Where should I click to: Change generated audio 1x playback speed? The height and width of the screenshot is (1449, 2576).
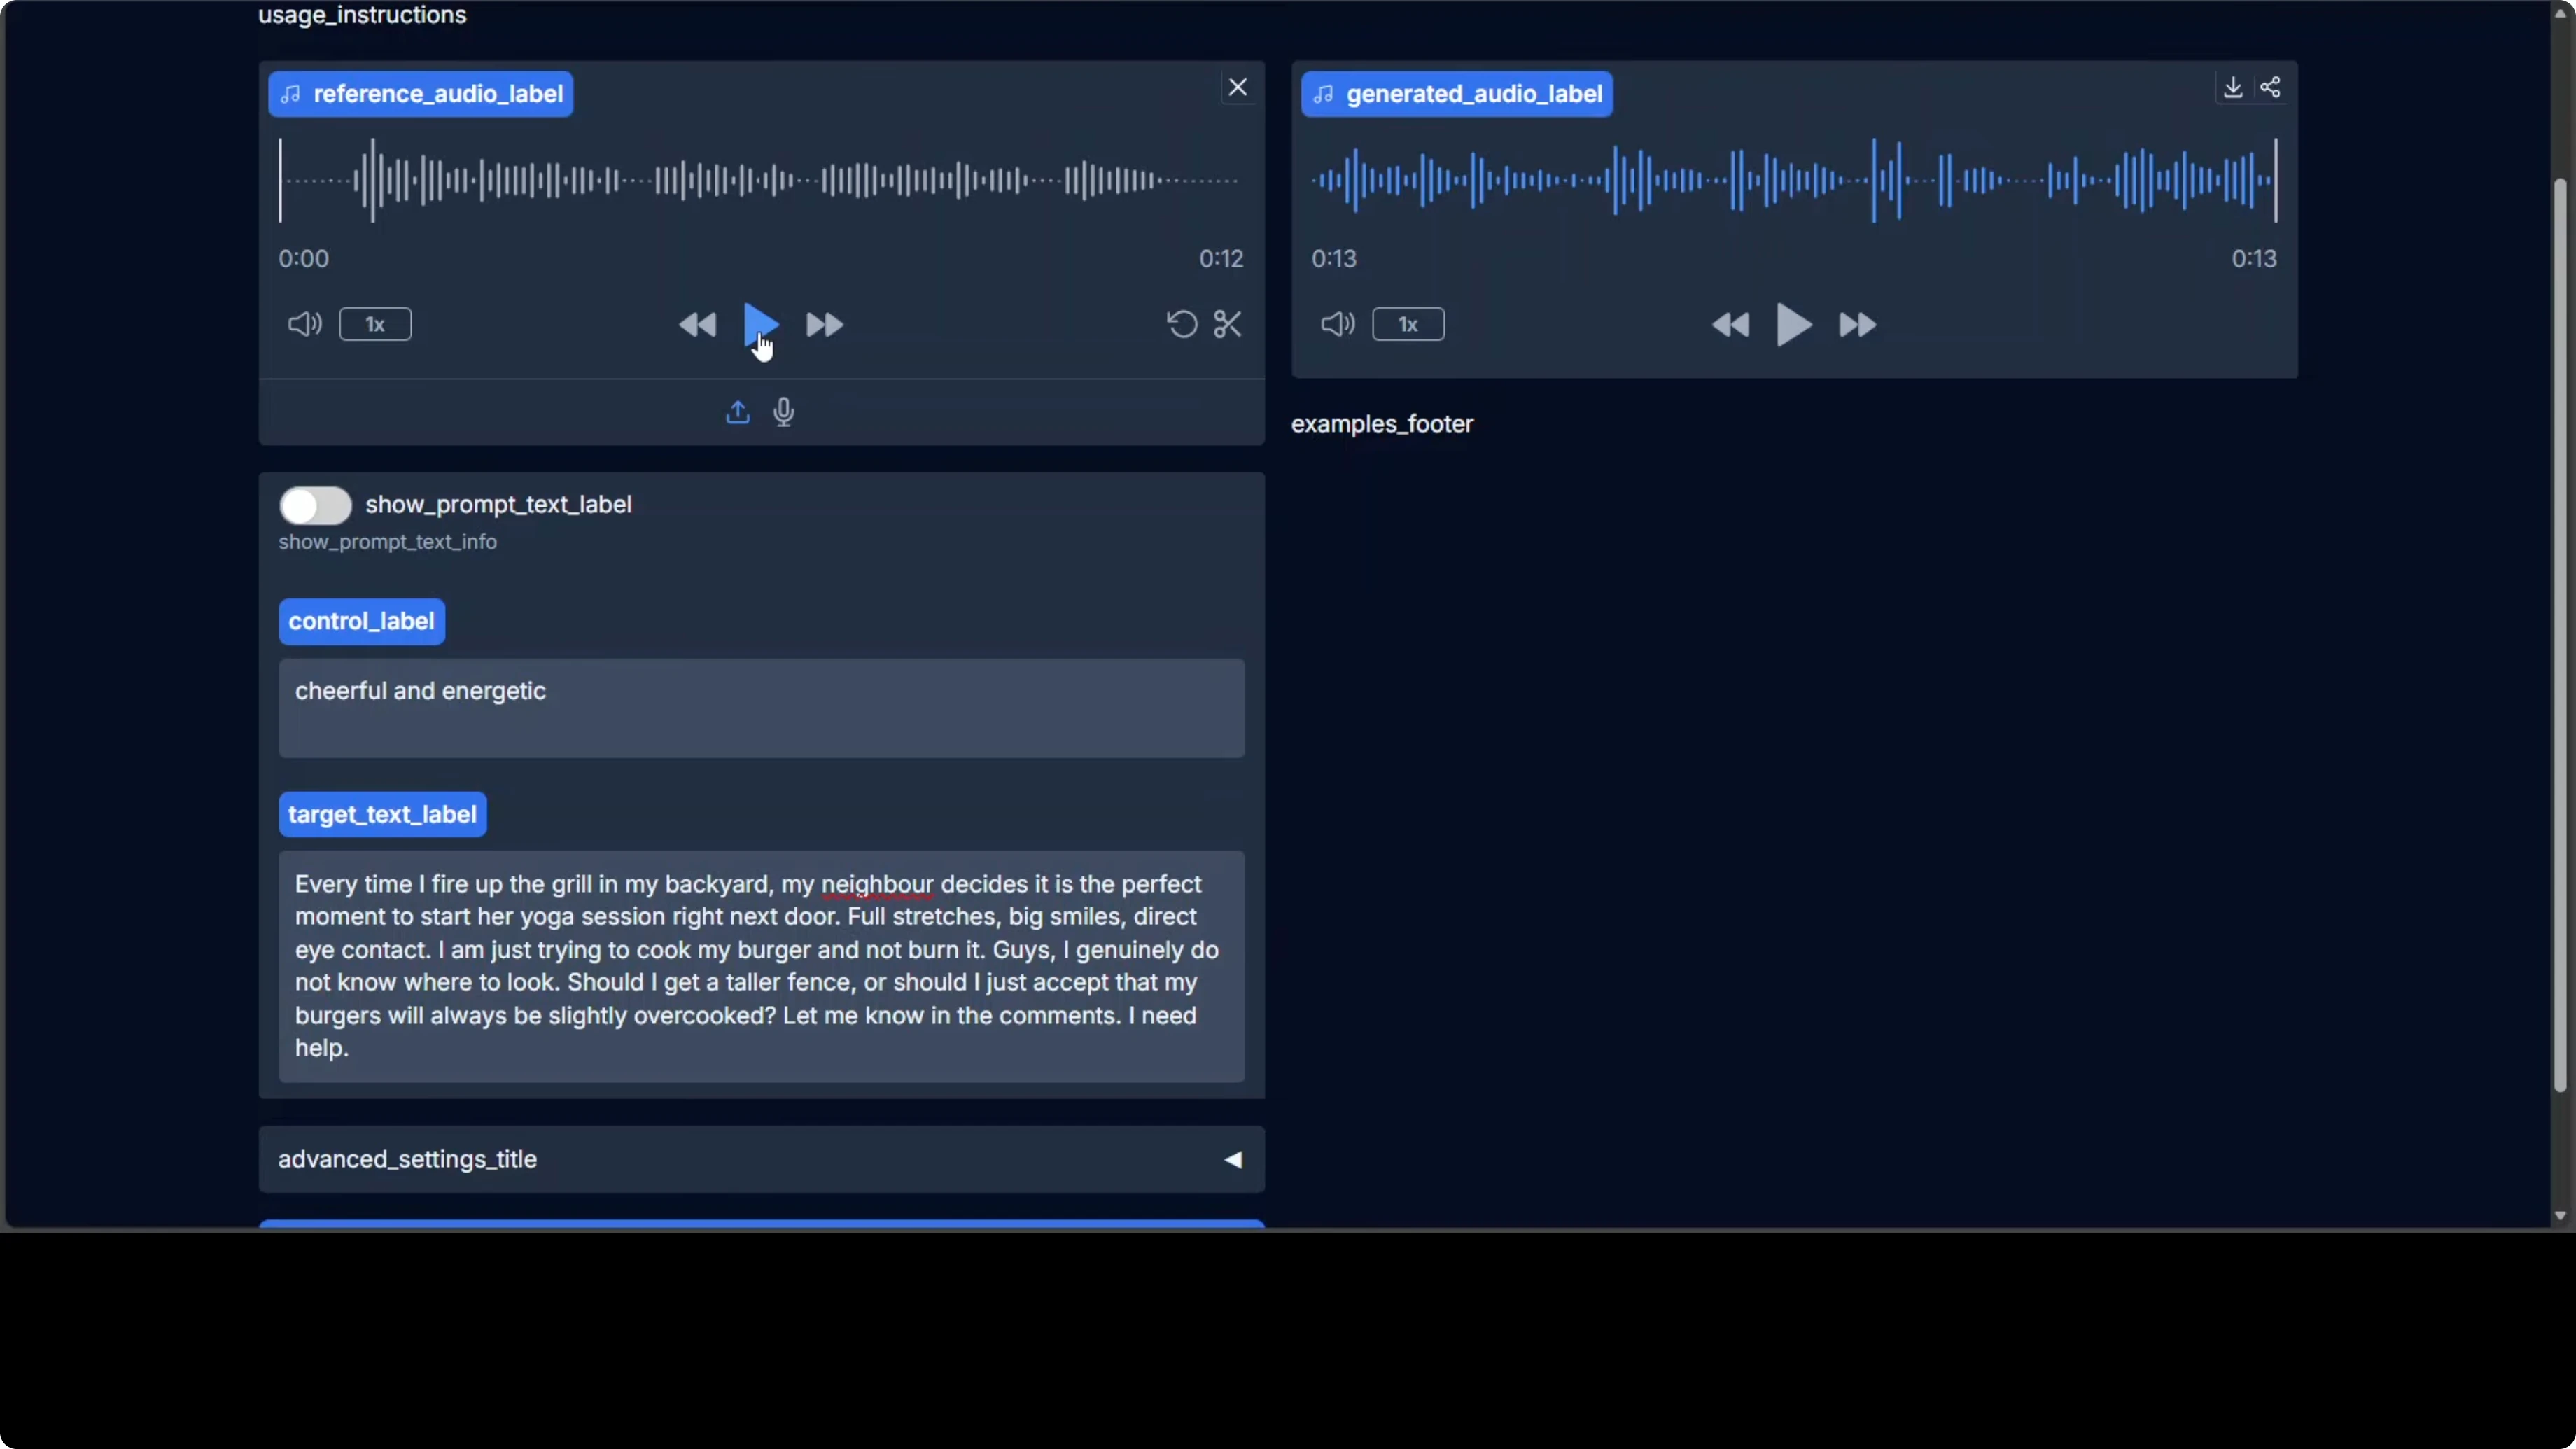point(1408,324)
